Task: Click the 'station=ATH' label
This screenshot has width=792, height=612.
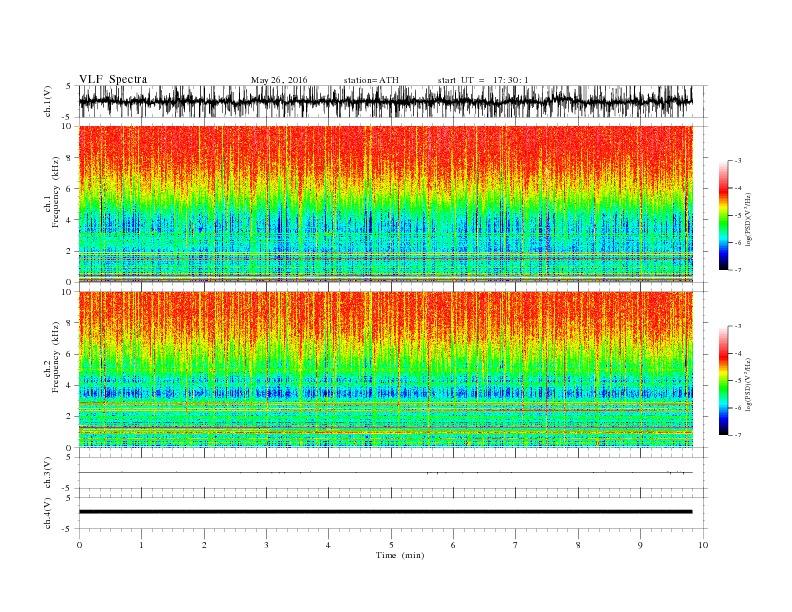Action: pyautogui.click(x=371, y=80)
